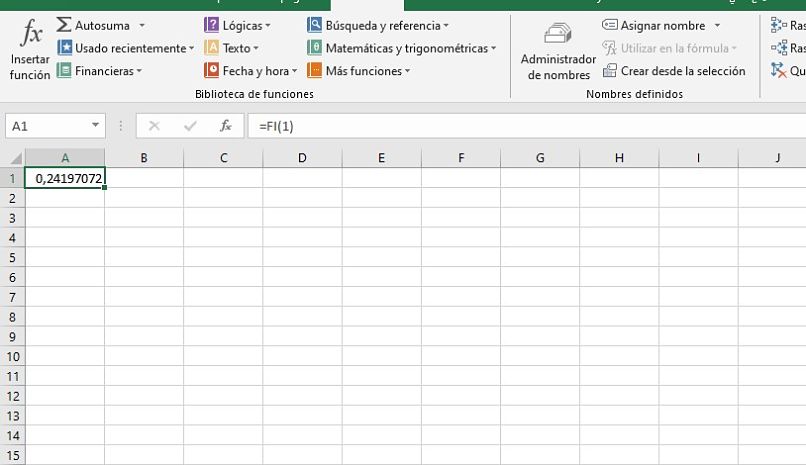Expand the Autosuma dropdown arrow
Screen dimensions: 806x465
142,25
